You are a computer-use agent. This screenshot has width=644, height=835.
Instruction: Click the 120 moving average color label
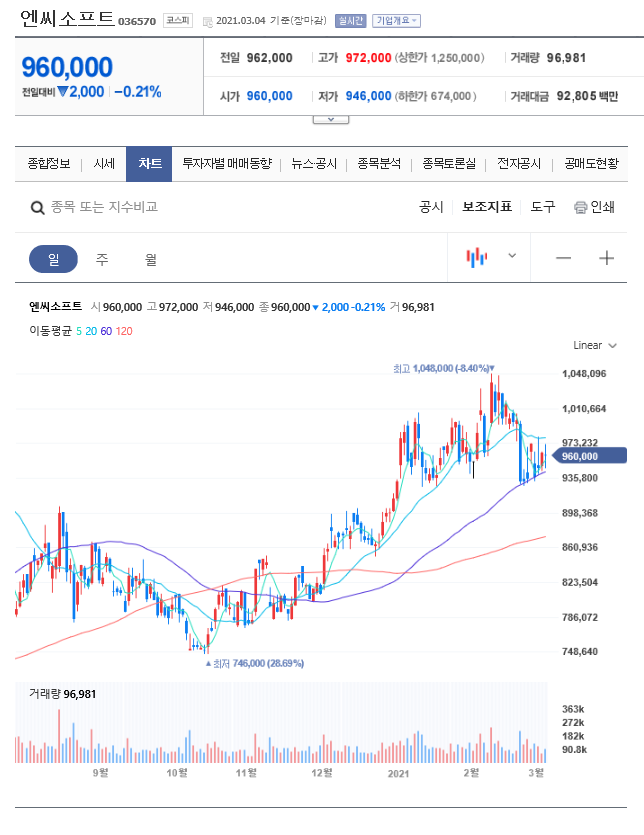pyautogui.click(x=124, y=331)
